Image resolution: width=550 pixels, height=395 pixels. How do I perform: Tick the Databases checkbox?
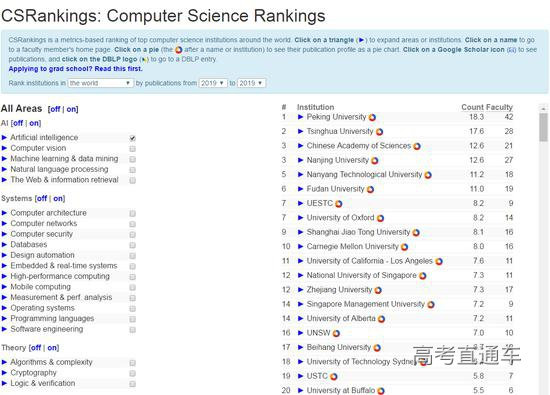click(133, 245)
